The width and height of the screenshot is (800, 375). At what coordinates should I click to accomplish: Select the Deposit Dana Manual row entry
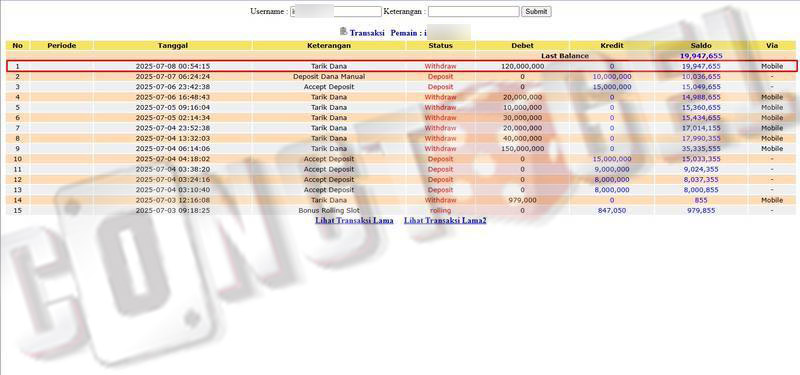329,77
